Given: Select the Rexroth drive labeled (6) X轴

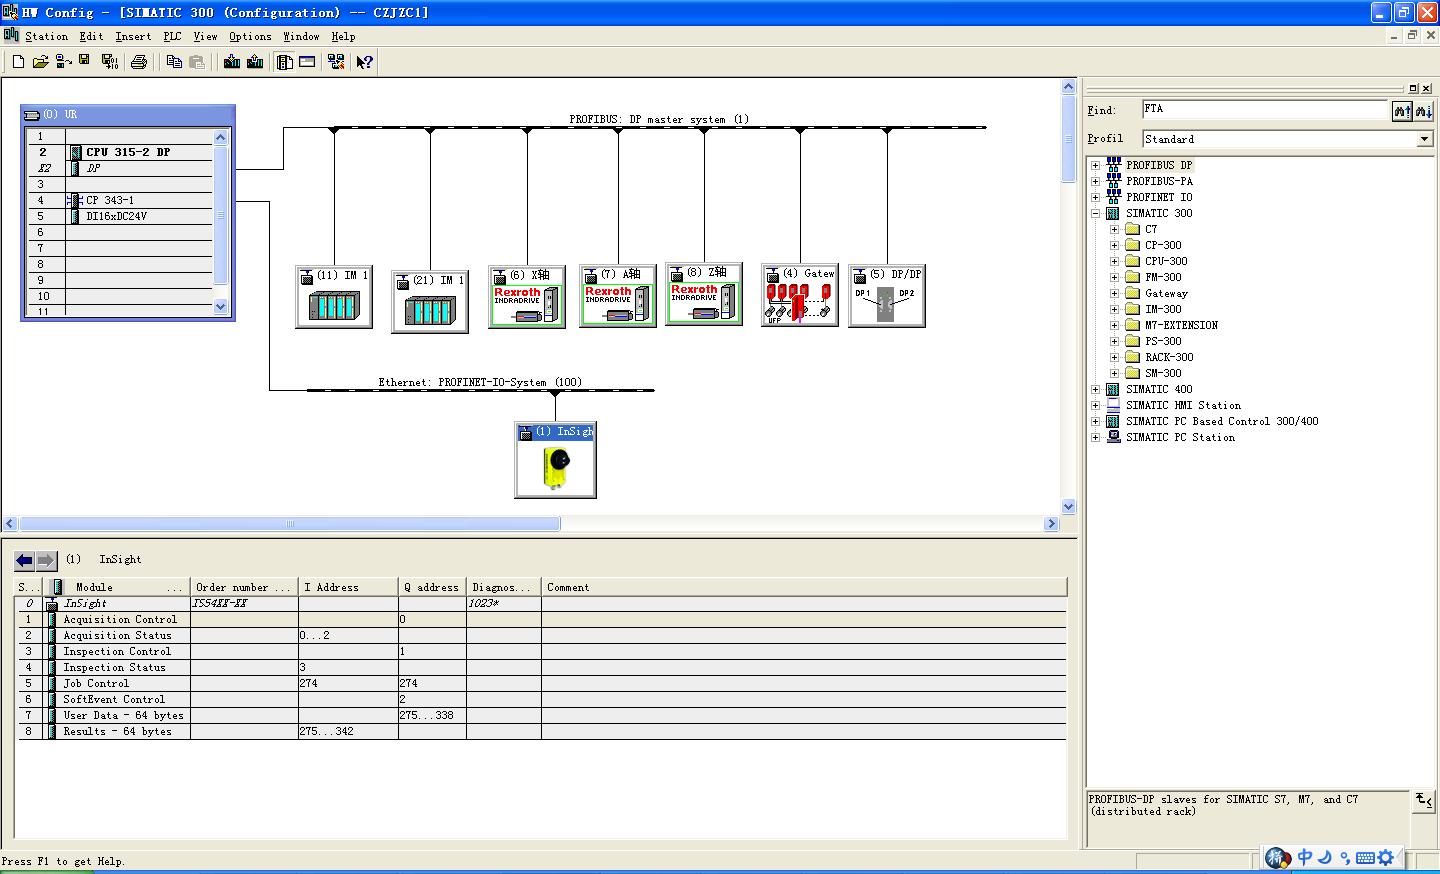Looking at the screenshot, I should tap(527, 296).
